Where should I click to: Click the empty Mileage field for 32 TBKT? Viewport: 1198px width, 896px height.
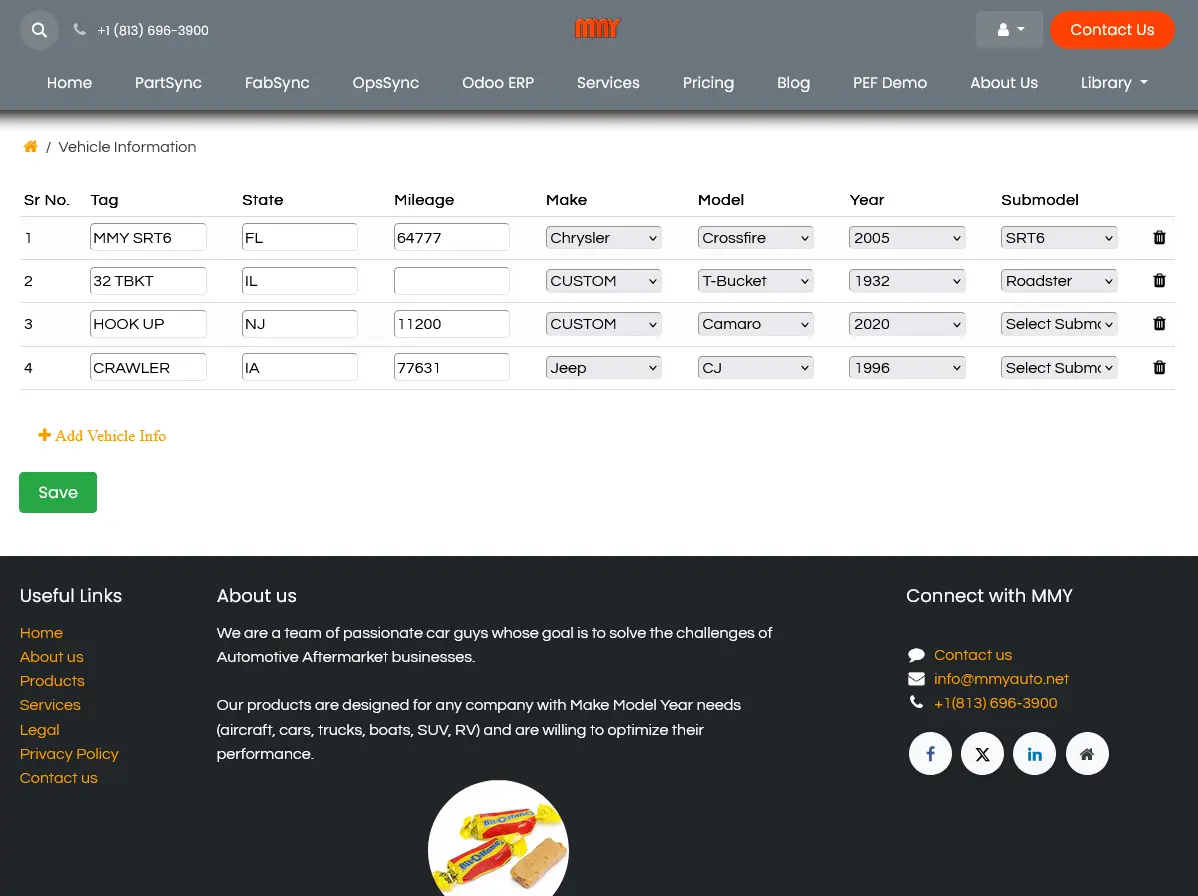(451, 281)
